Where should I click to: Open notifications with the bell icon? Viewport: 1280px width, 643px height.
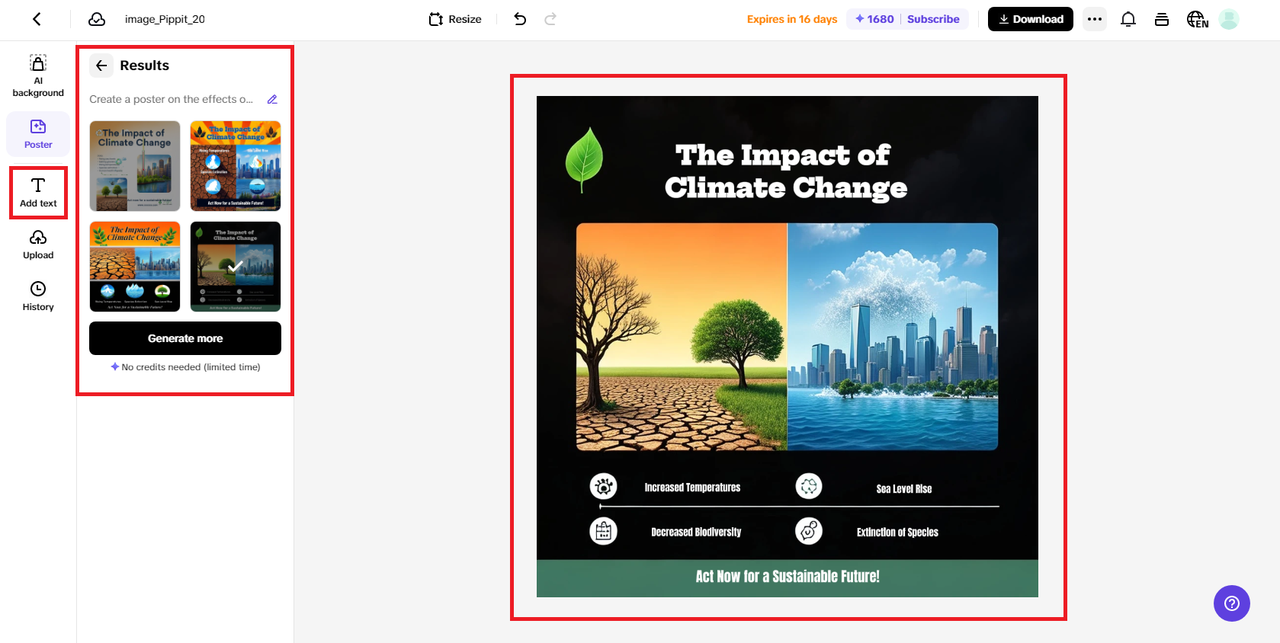tap(1128, 18)
